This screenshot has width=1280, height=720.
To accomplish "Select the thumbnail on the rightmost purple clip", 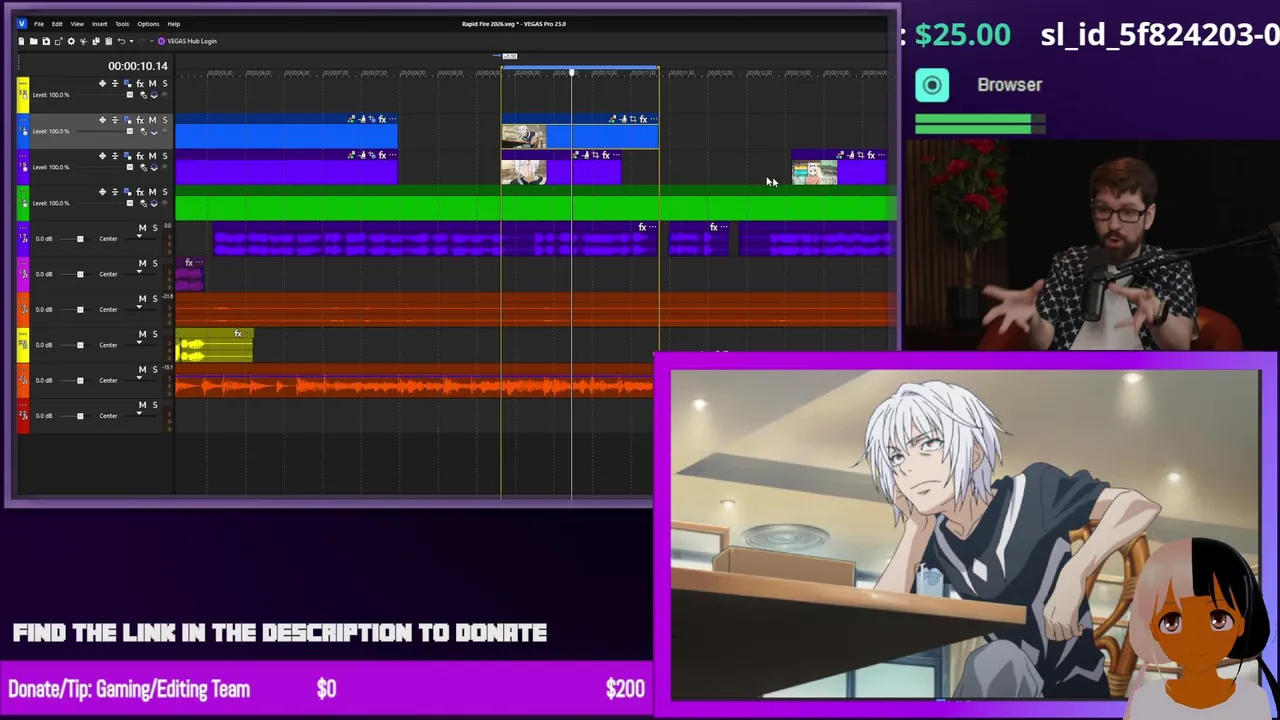I will [814, 173].
